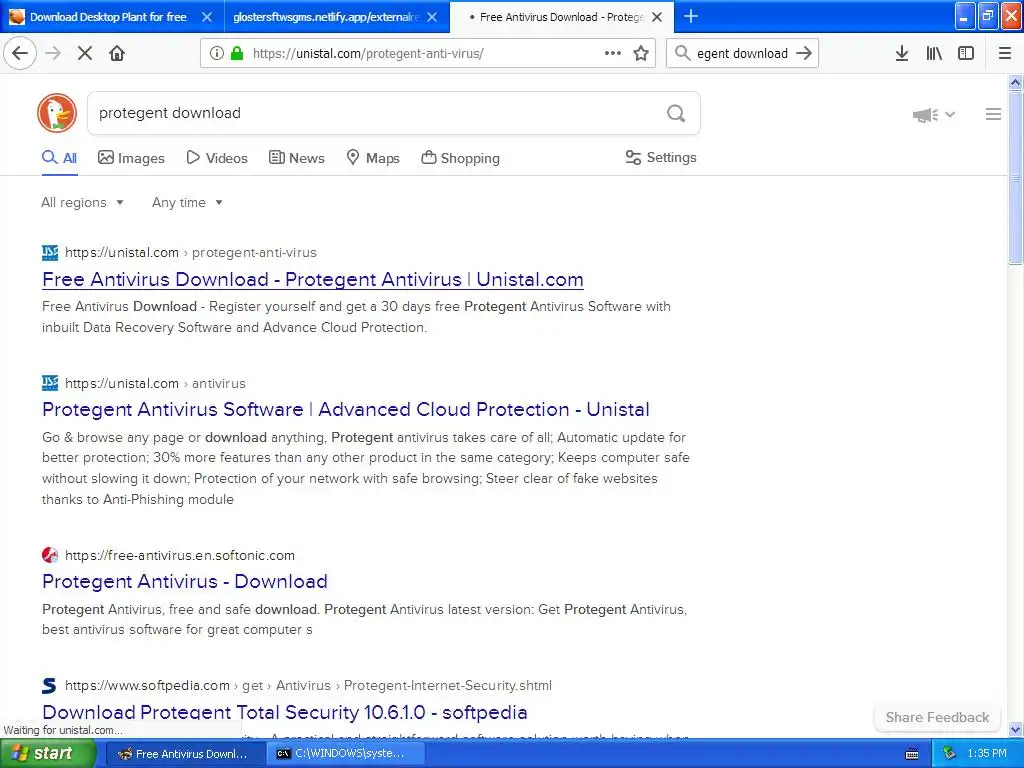Viewport: 1024px width, 768px height.
Task: Select the Images results tab
Action: (x=131, y=157)
